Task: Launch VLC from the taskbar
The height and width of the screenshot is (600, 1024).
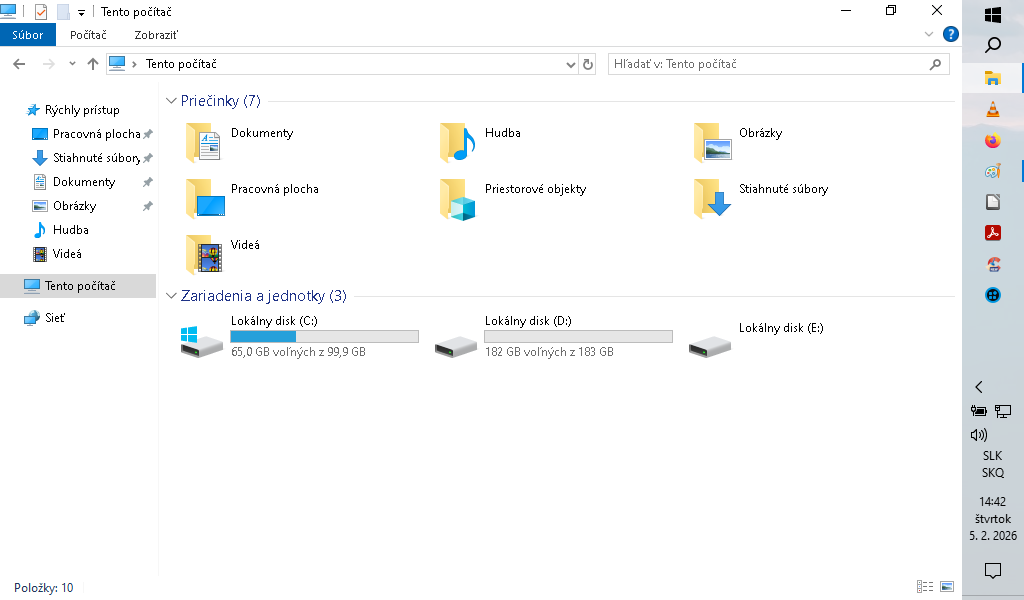Action: click(x=992, y=110)
